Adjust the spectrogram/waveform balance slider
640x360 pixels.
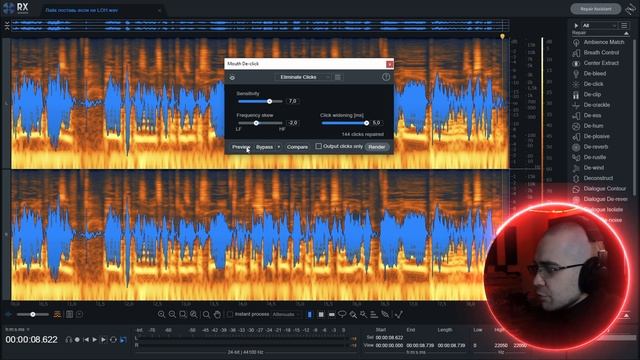[33, 314]
